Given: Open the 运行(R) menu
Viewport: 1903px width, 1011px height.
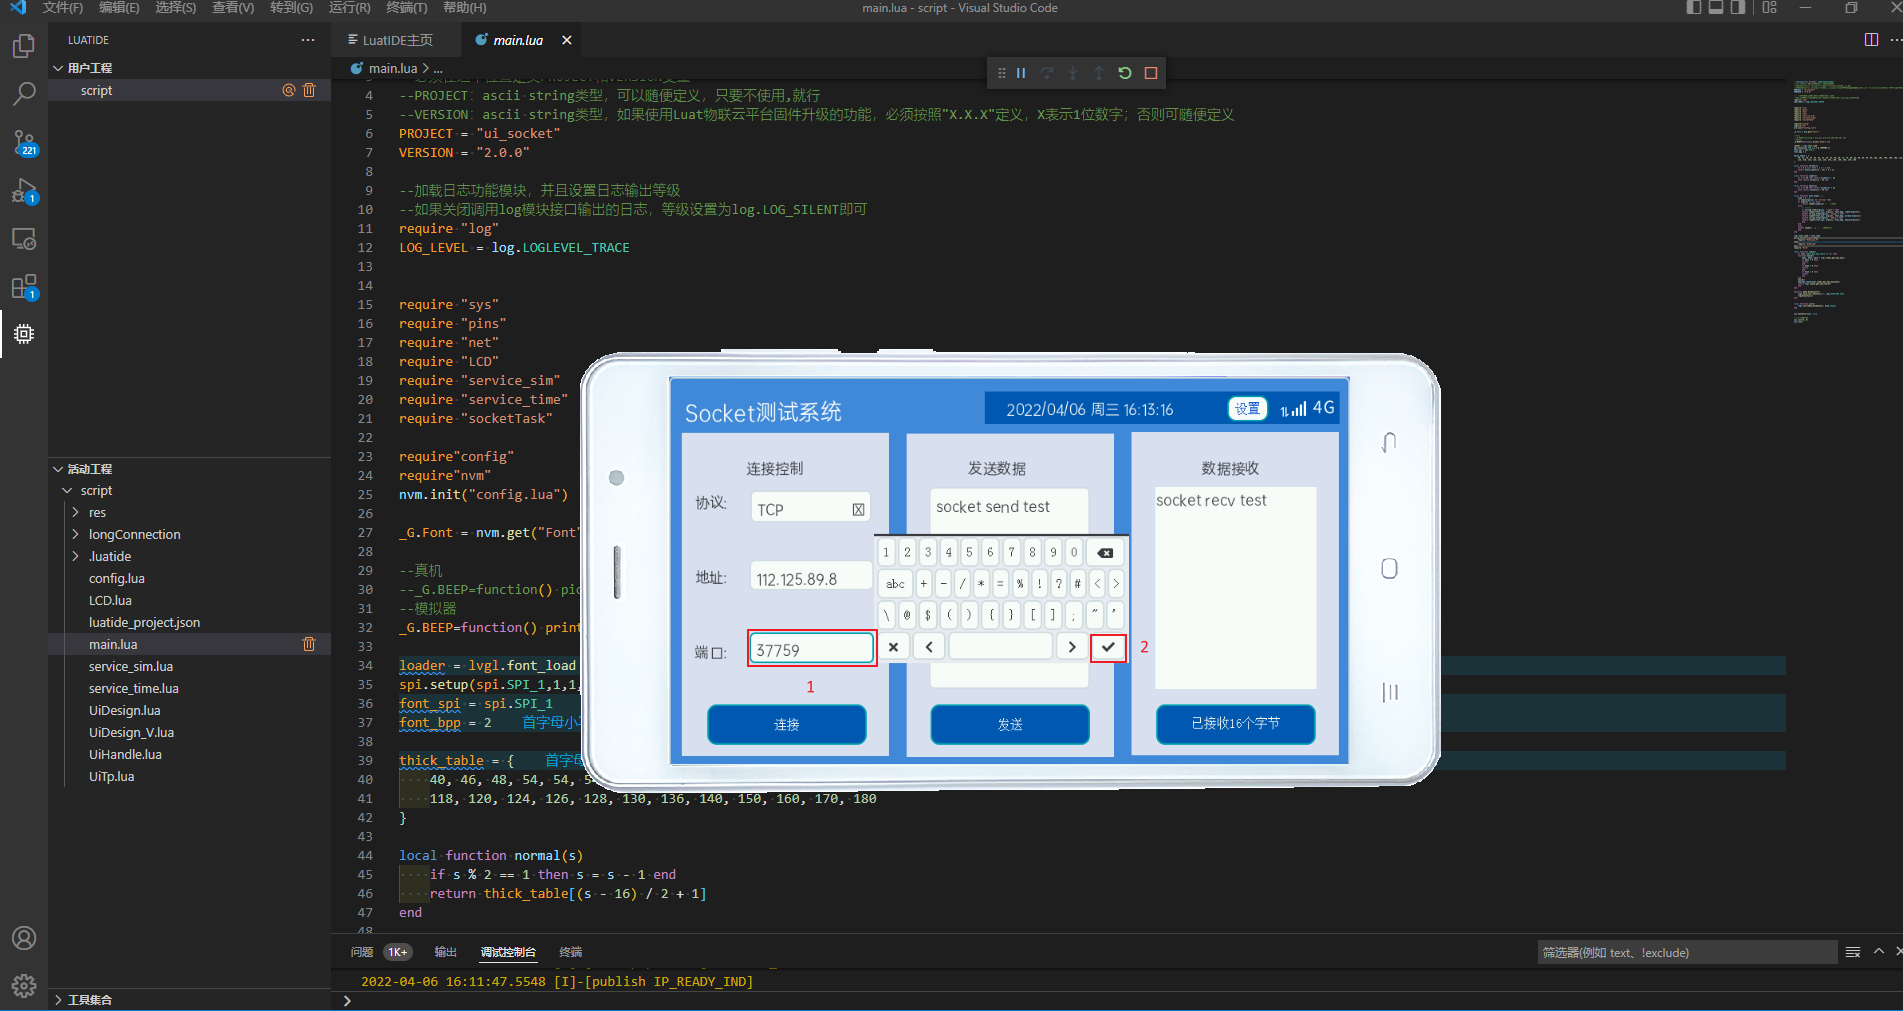Looking at the screenshot, I should pyautogui.click(x=349, y=8).
